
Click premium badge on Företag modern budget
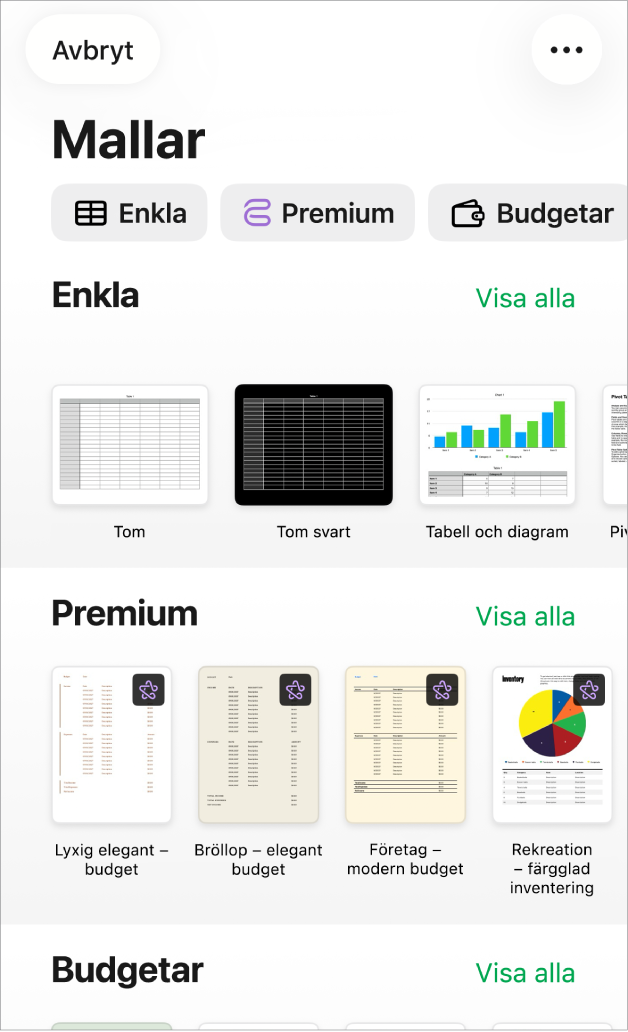(442, 690)
